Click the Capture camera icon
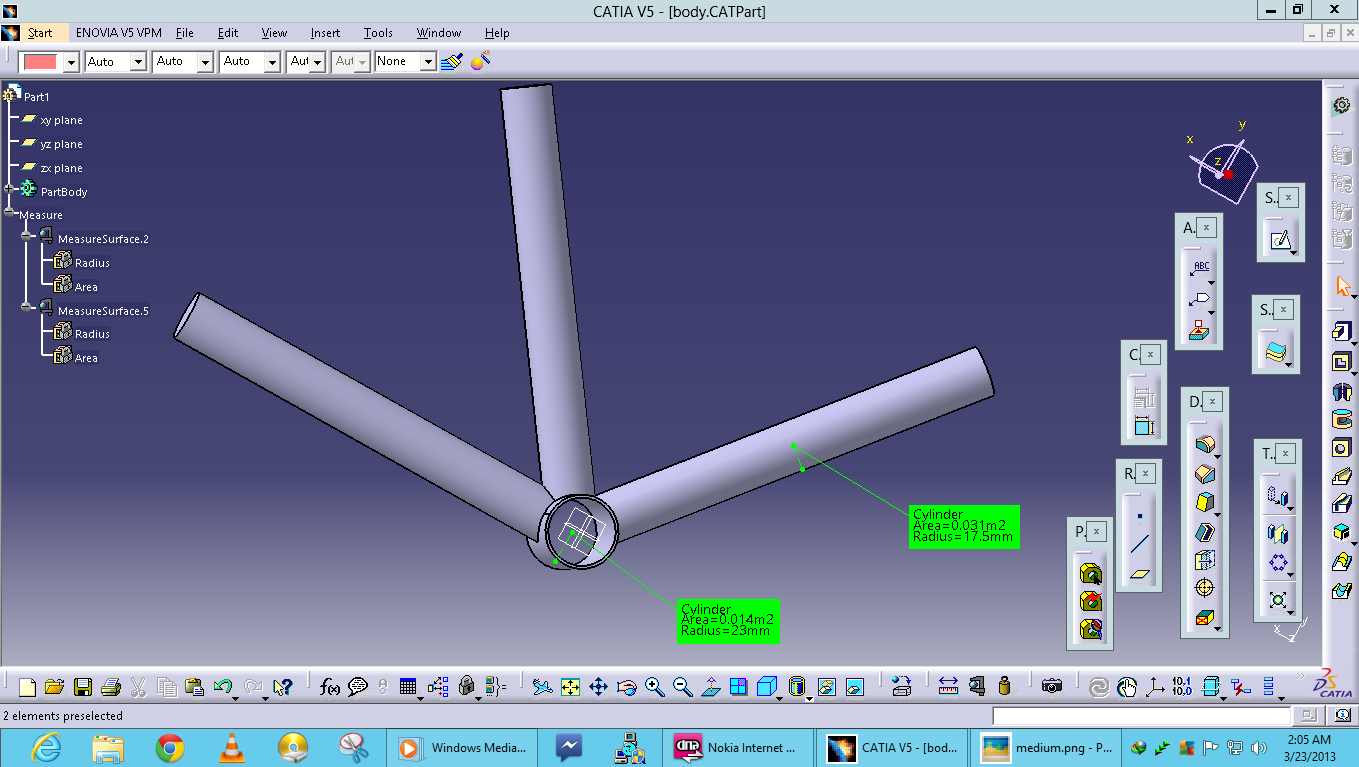The height and width of the screenshot is (767, 1359). [1051, 687]
